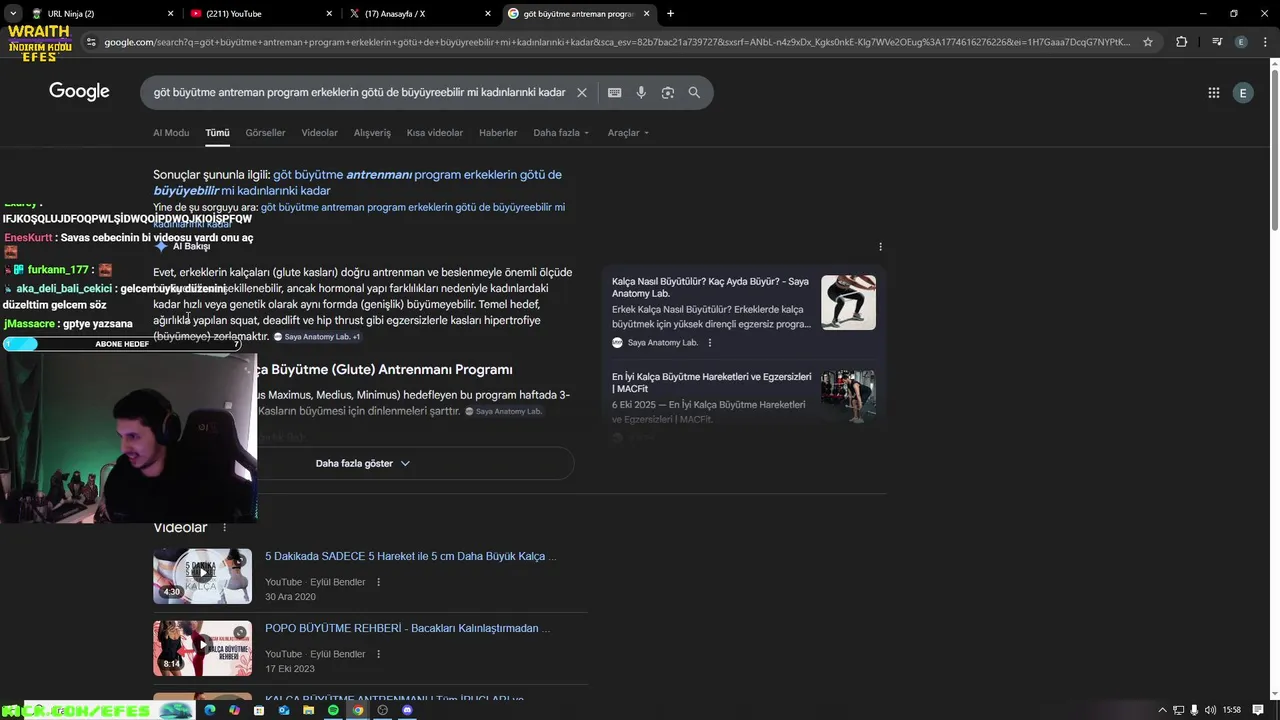Open the tab search dropdown arrow

click(12, 14)
